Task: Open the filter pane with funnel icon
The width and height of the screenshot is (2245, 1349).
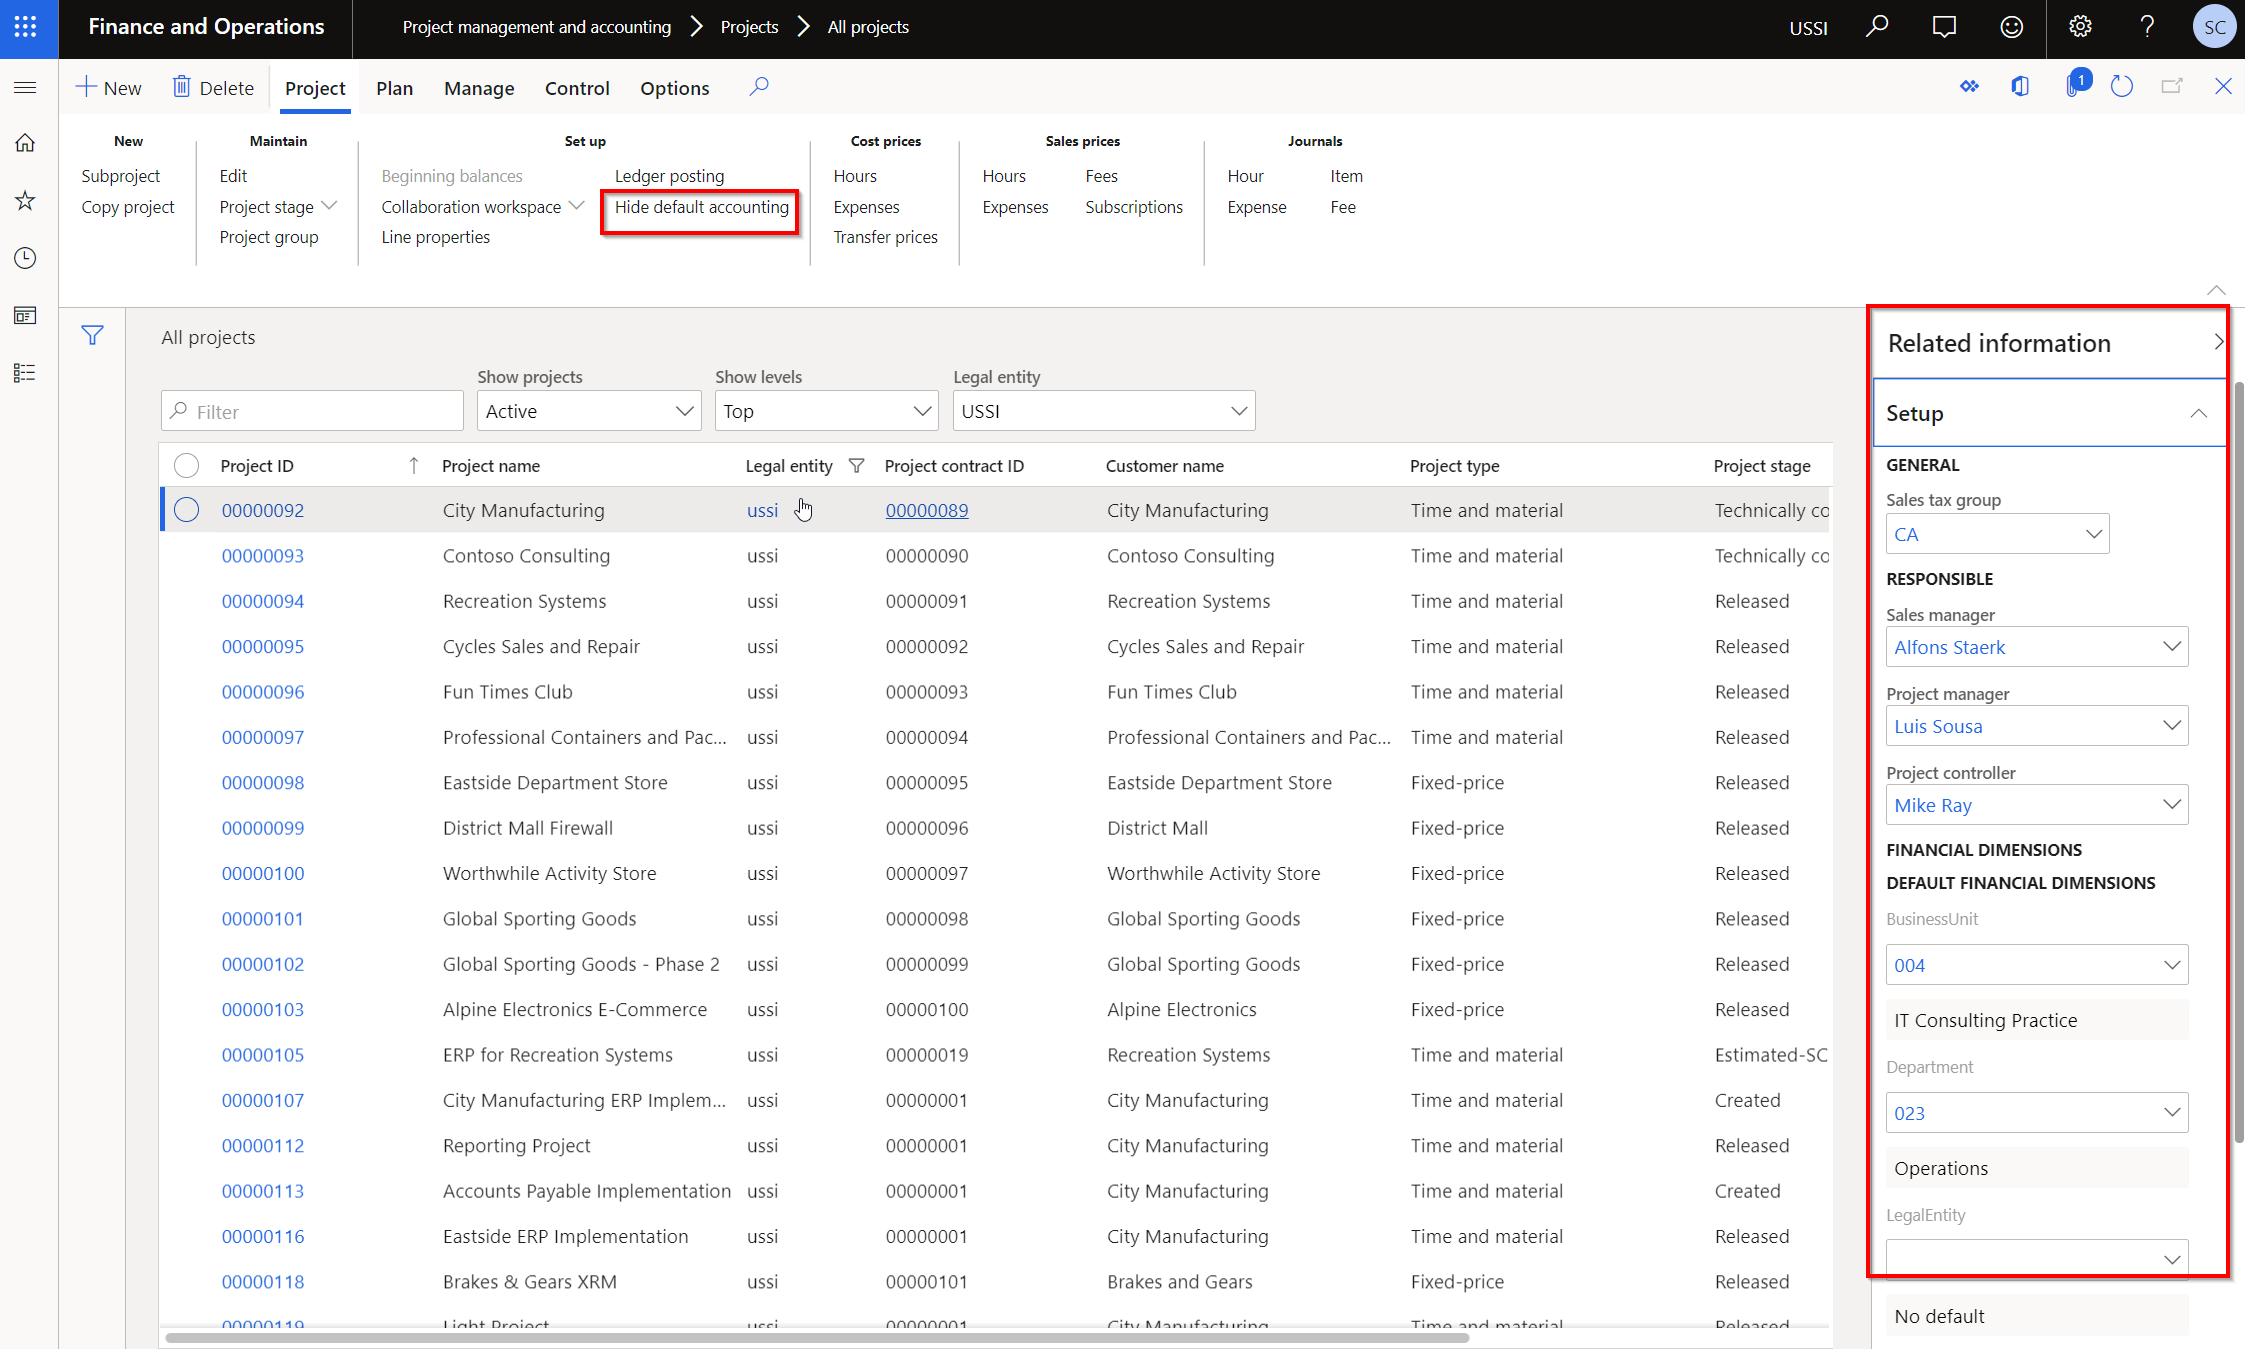Action: coord(91,335)
